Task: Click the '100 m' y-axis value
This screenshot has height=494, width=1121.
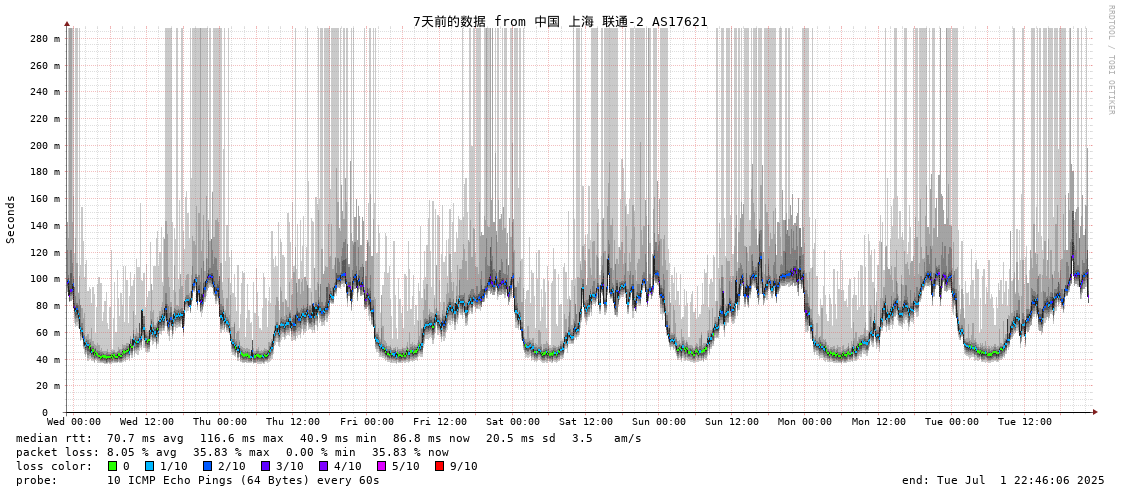Action: (46, 279)
